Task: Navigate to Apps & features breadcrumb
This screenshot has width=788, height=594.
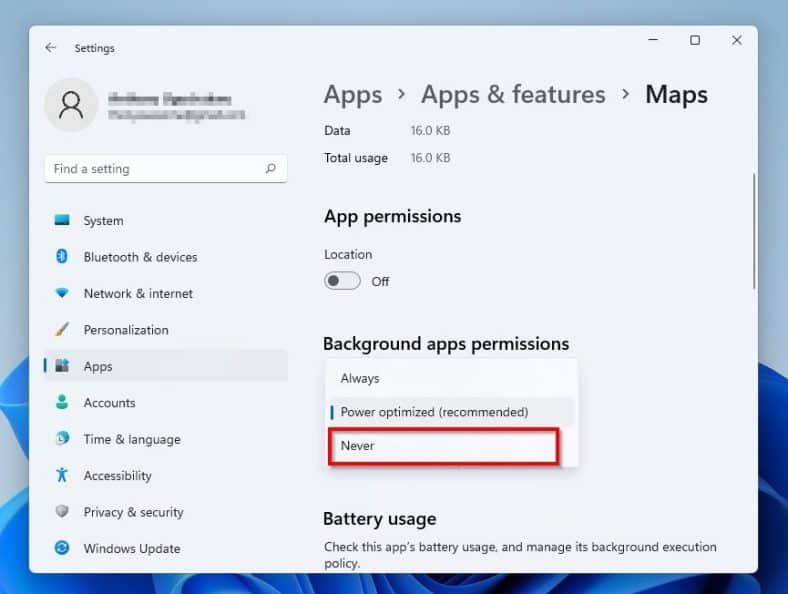Action: (513, 94)
